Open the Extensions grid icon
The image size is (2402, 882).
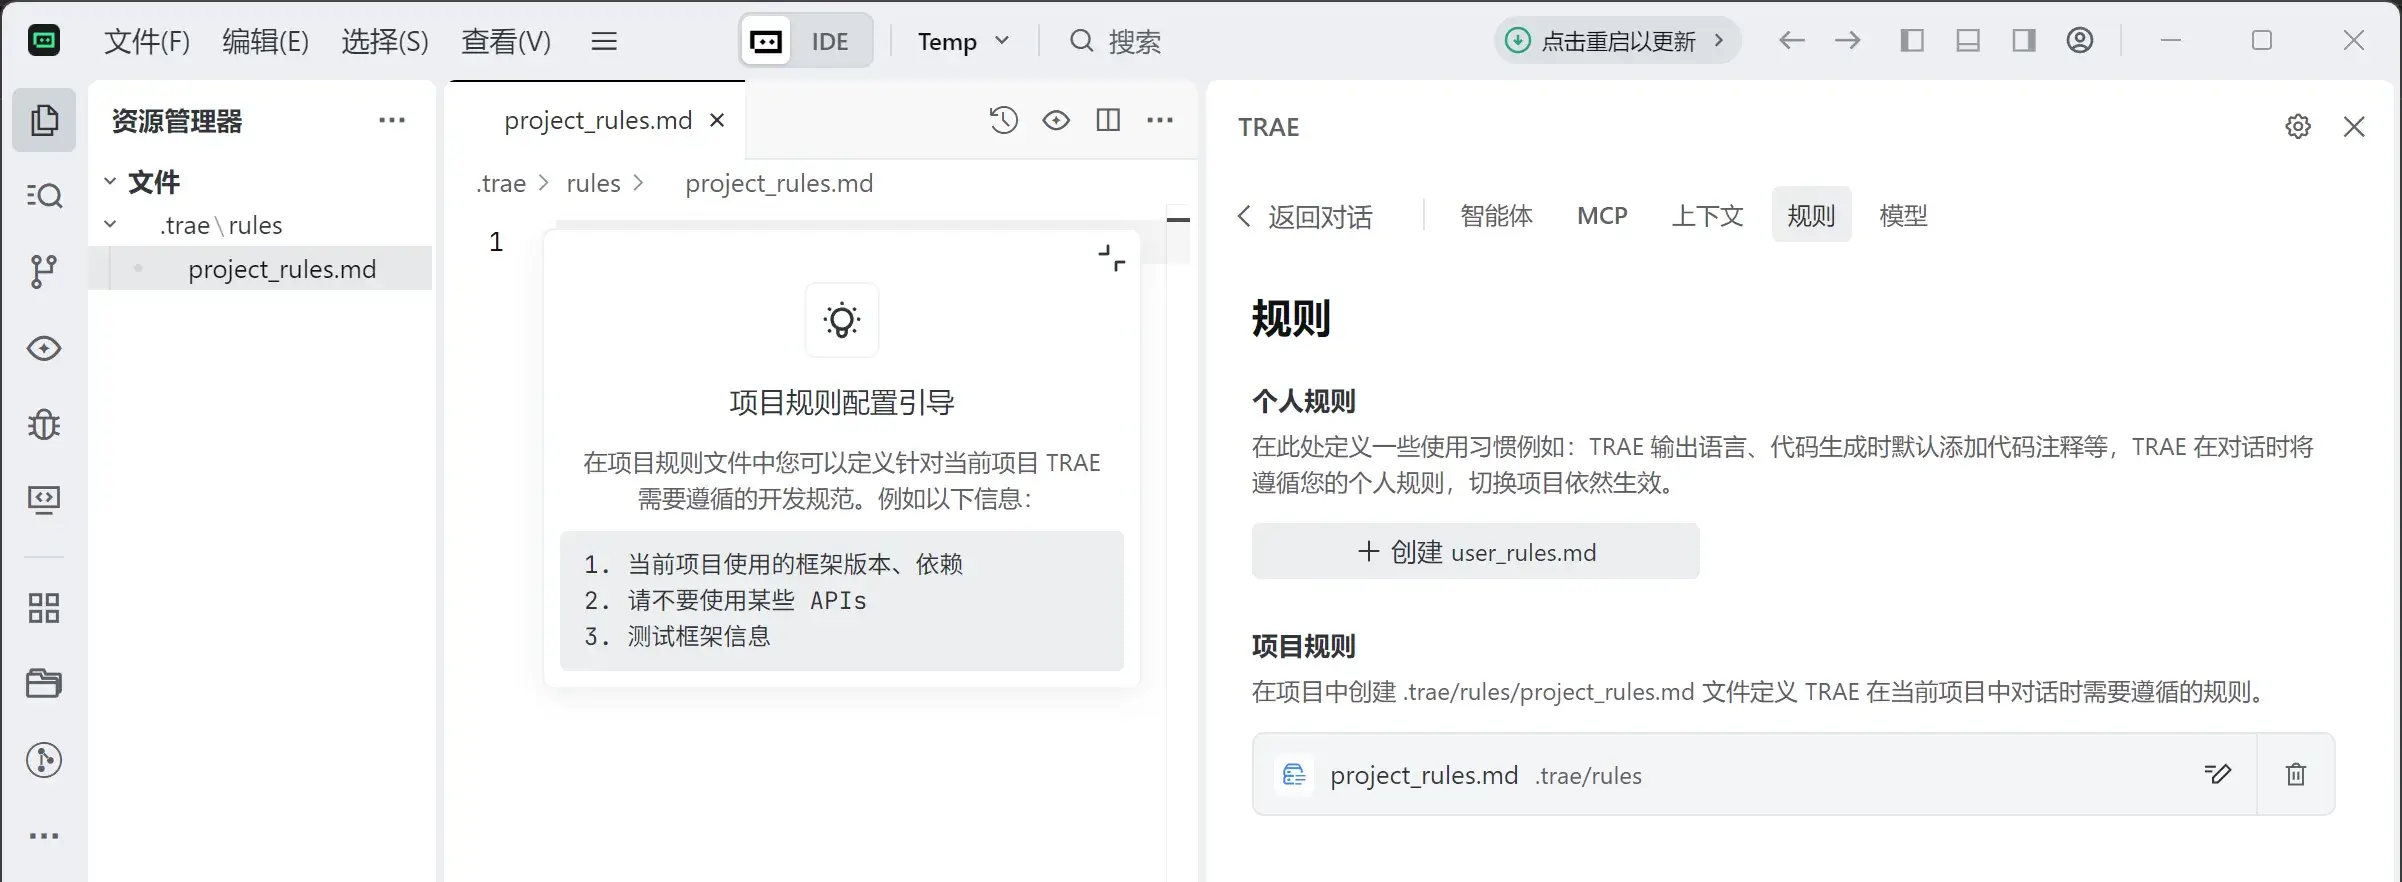44,608
